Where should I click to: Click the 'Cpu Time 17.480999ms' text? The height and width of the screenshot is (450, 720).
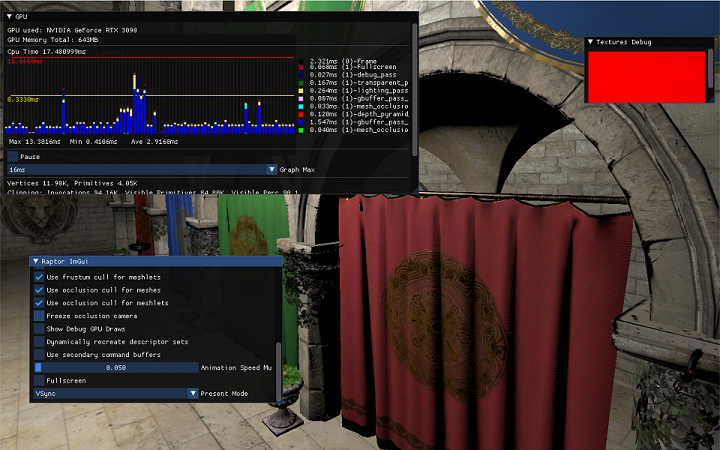point(46,51)
